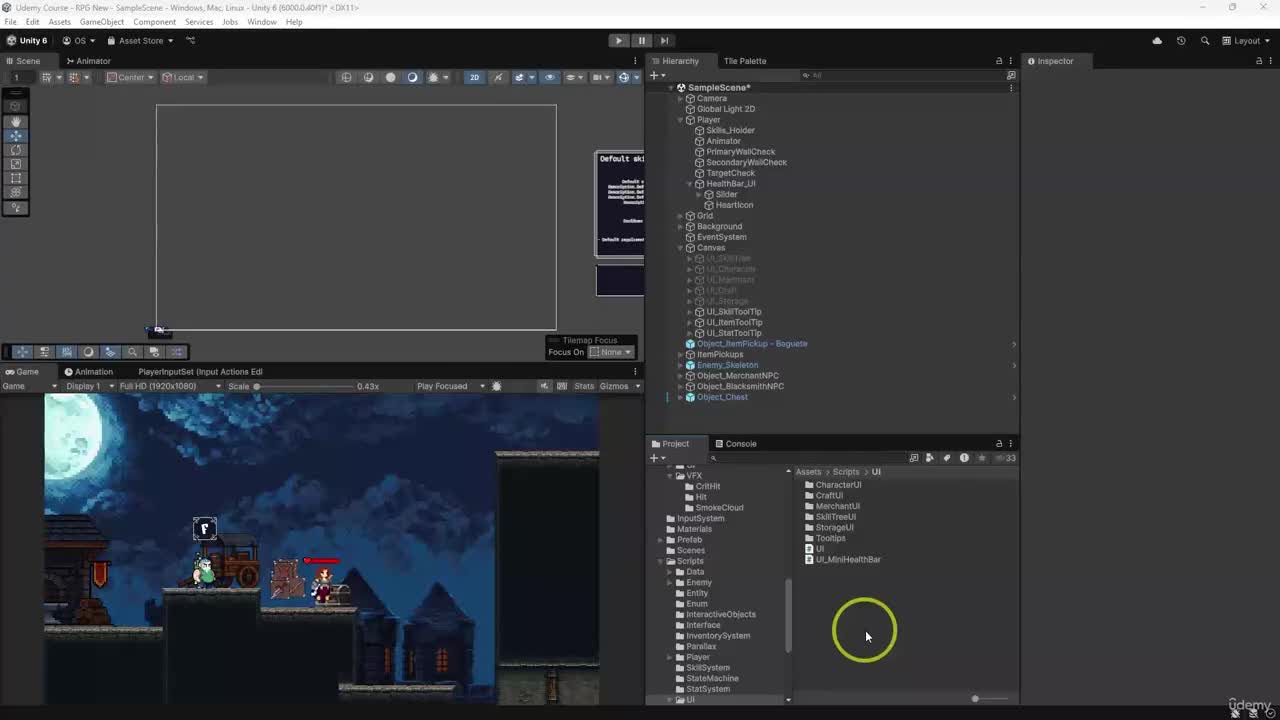Click Favorites star icon in Project panel
The width and height of the screenshot is (1280, 720).
click(981, 458)
